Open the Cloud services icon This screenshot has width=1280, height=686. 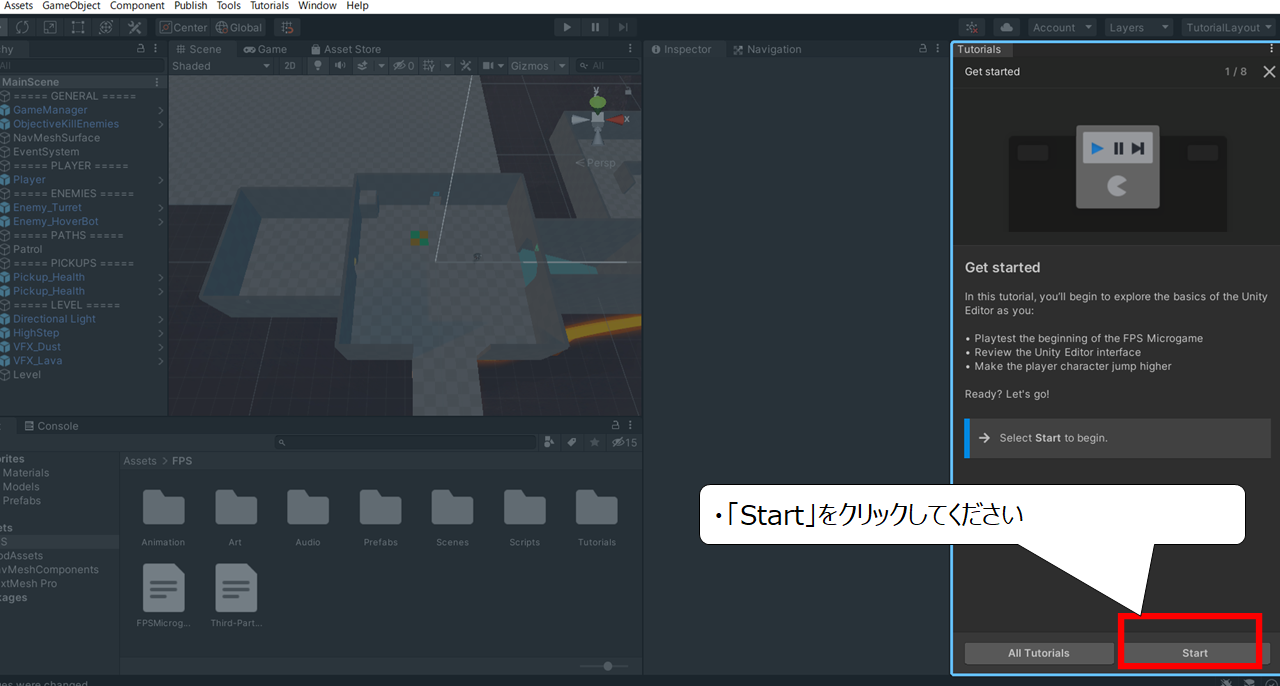coord(1006,27)
